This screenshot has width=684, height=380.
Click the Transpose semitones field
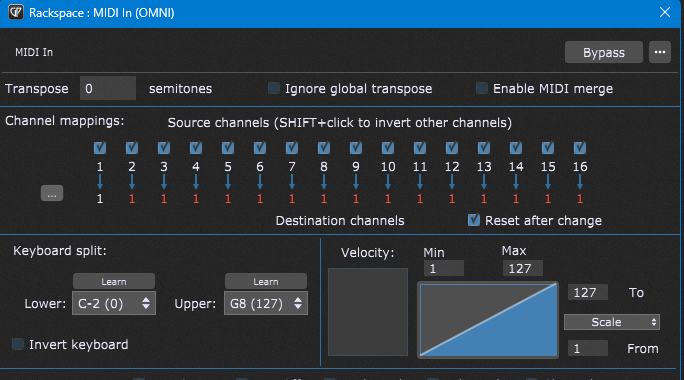(108, 89)
